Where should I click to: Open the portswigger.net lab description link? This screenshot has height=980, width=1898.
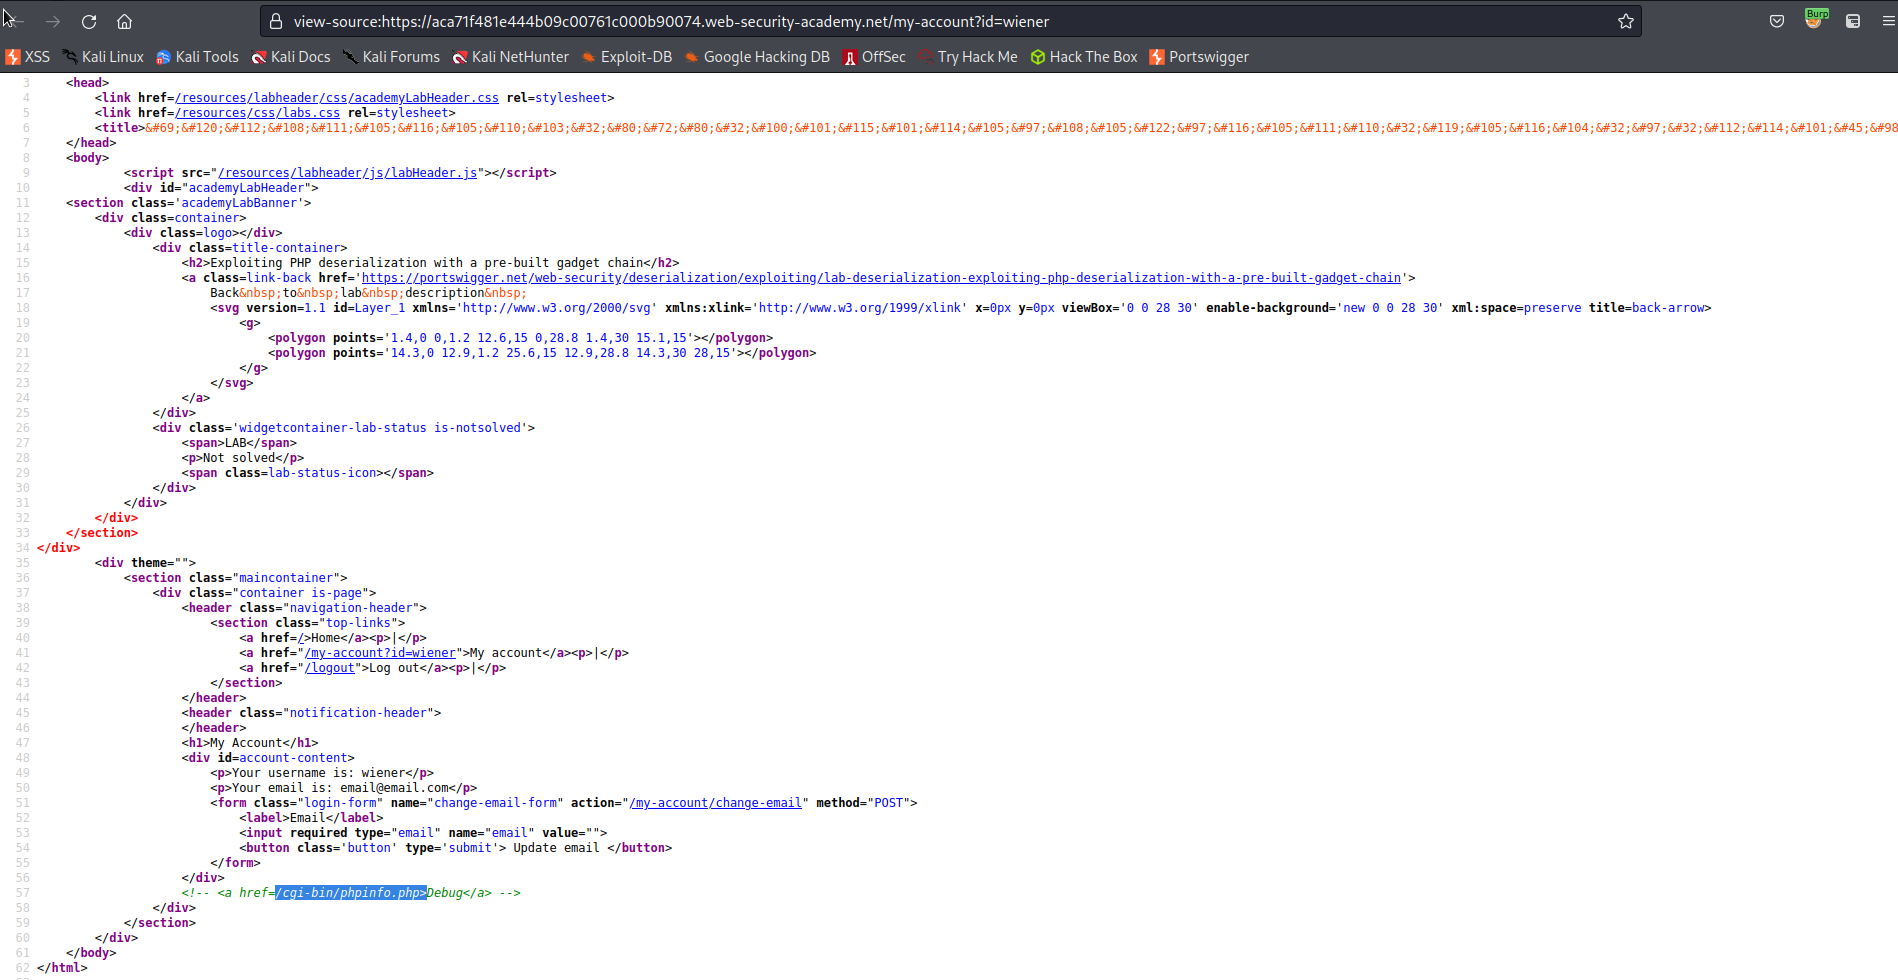coord(881,278)
